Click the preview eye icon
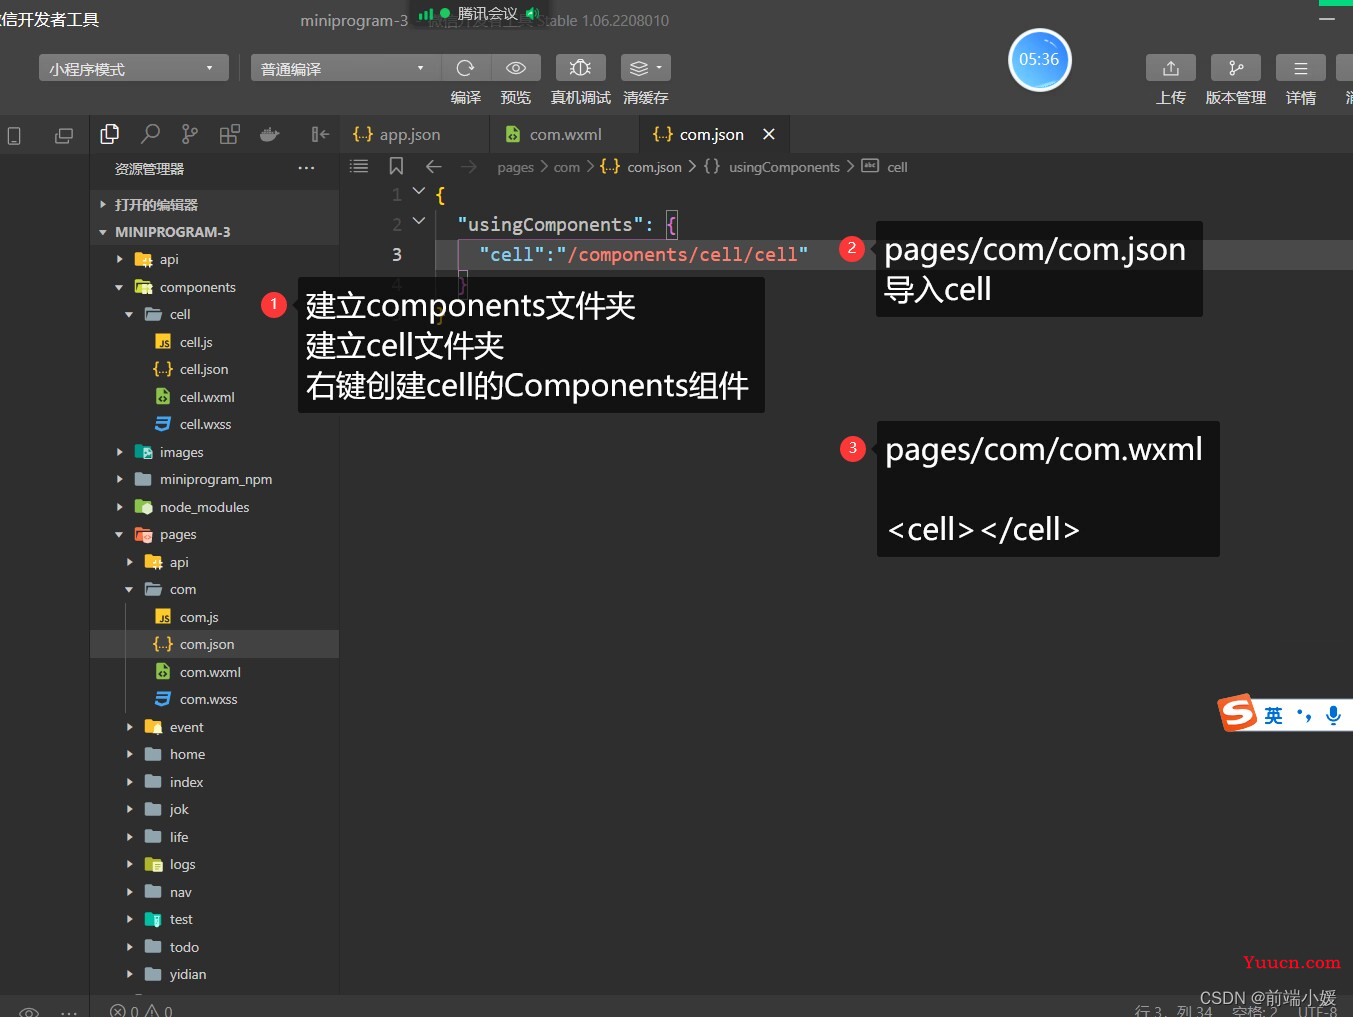Screen dimensions: 1353x1017 coord(516,68)
